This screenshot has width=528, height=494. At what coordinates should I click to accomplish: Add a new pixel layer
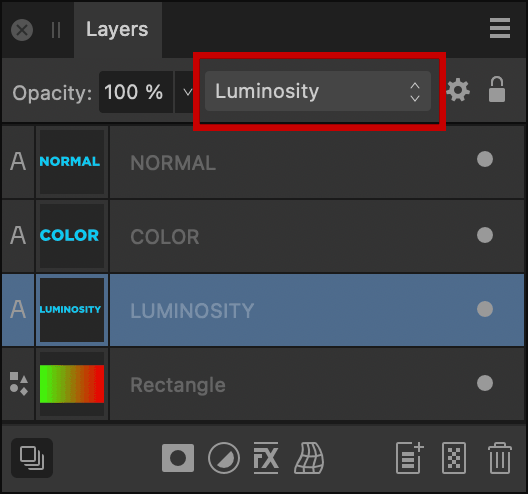[x=454, y=458]
